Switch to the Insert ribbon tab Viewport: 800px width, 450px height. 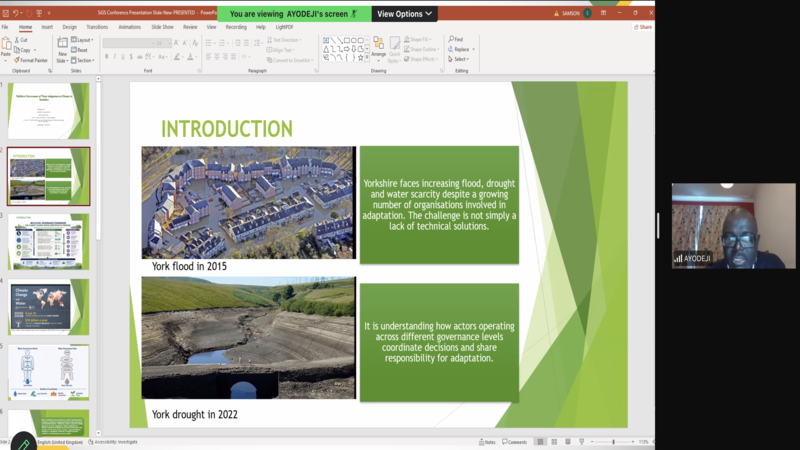click(x=47, y=27)
